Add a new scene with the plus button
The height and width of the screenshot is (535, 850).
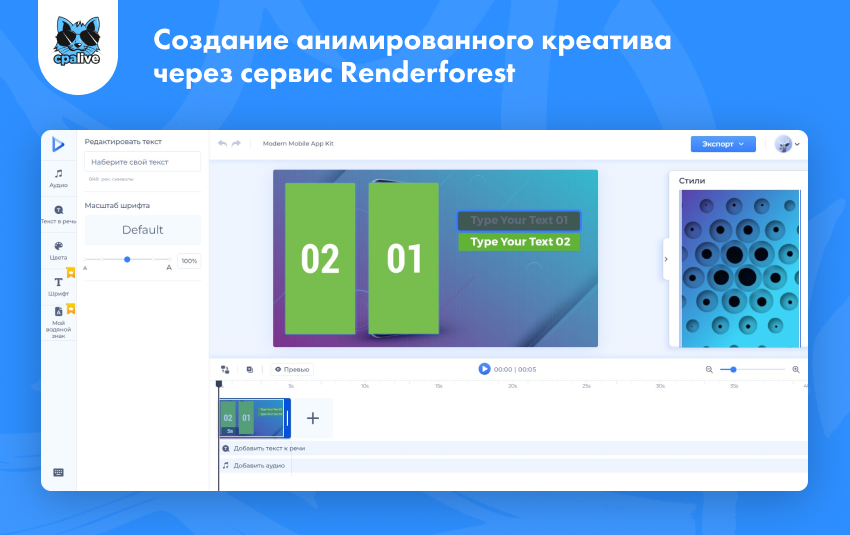point(313,418)
